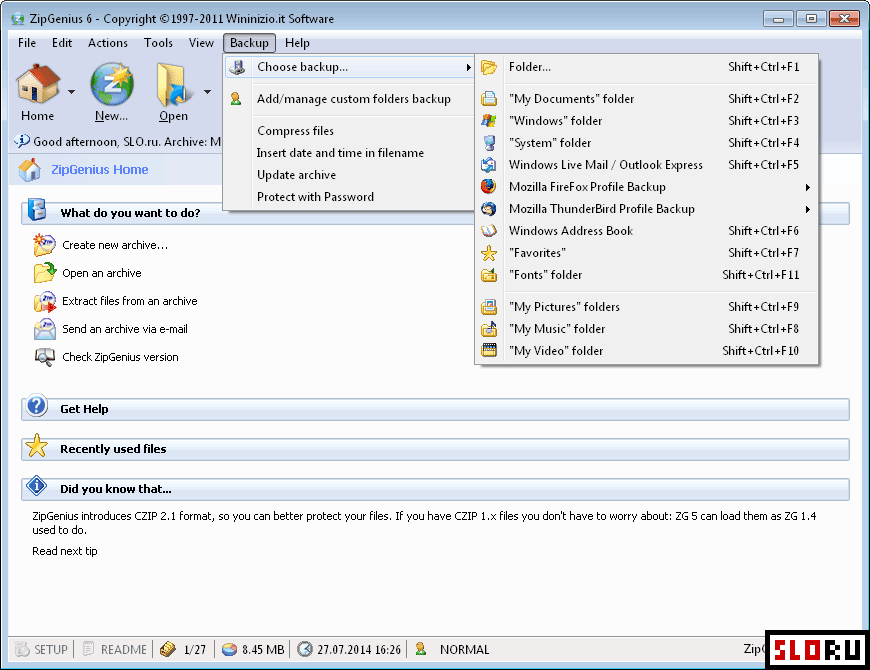
Task: Click the Favorites star icon in submenu
Action: (x=489, y=253)
